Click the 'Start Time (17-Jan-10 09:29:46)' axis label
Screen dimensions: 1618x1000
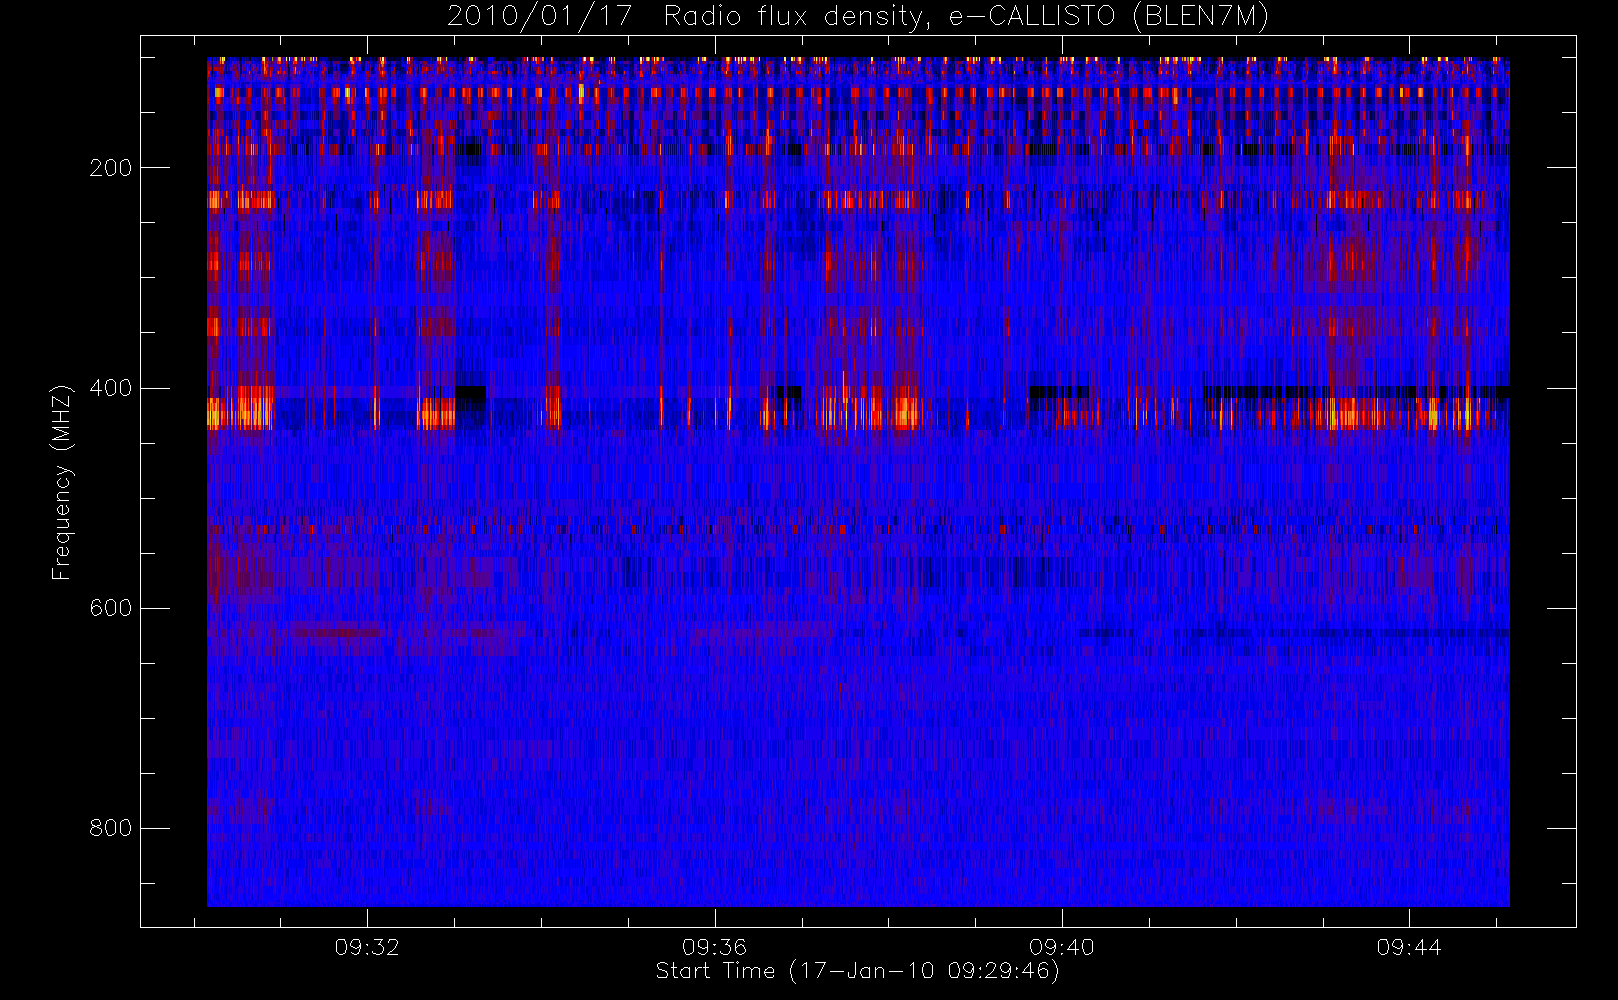[858, 971]
